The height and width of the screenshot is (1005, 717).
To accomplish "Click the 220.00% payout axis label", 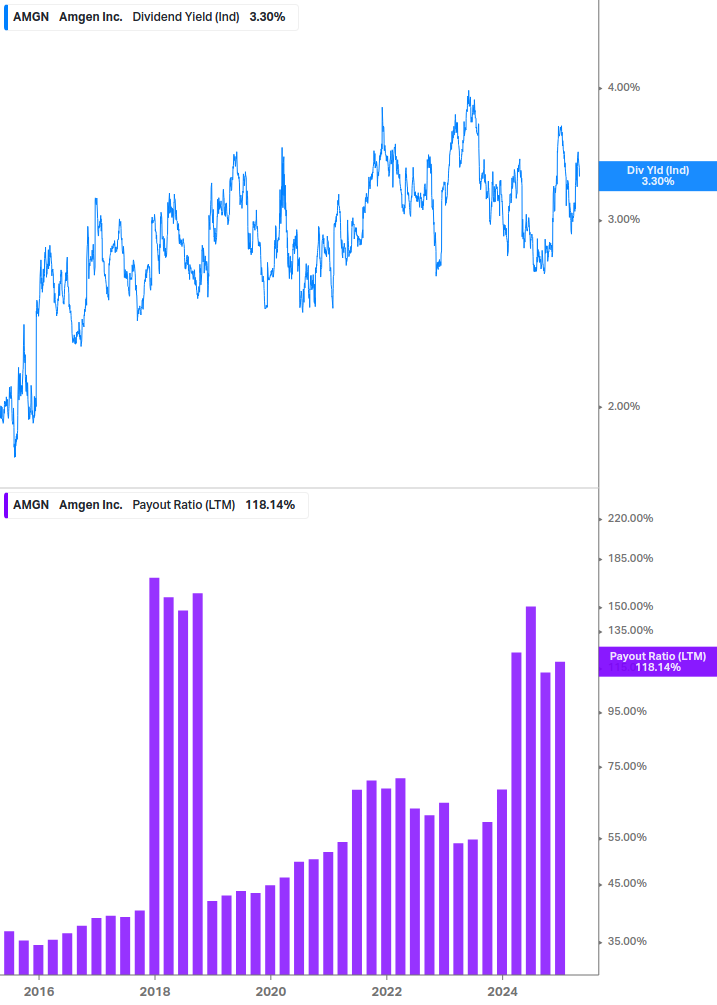I will [x=630, y=519].
